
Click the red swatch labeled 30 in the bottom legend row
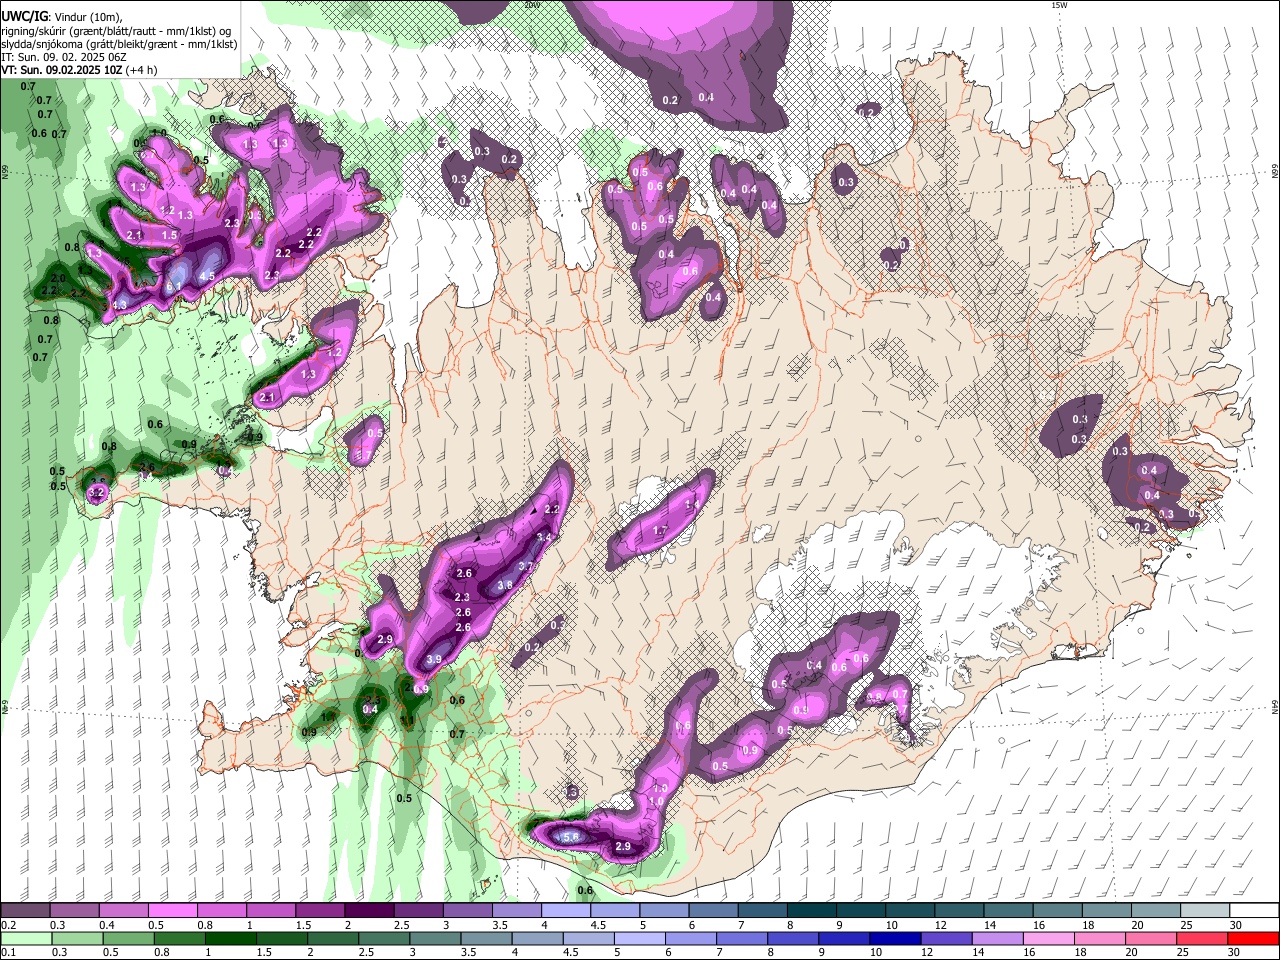[x=1253, y=938]
